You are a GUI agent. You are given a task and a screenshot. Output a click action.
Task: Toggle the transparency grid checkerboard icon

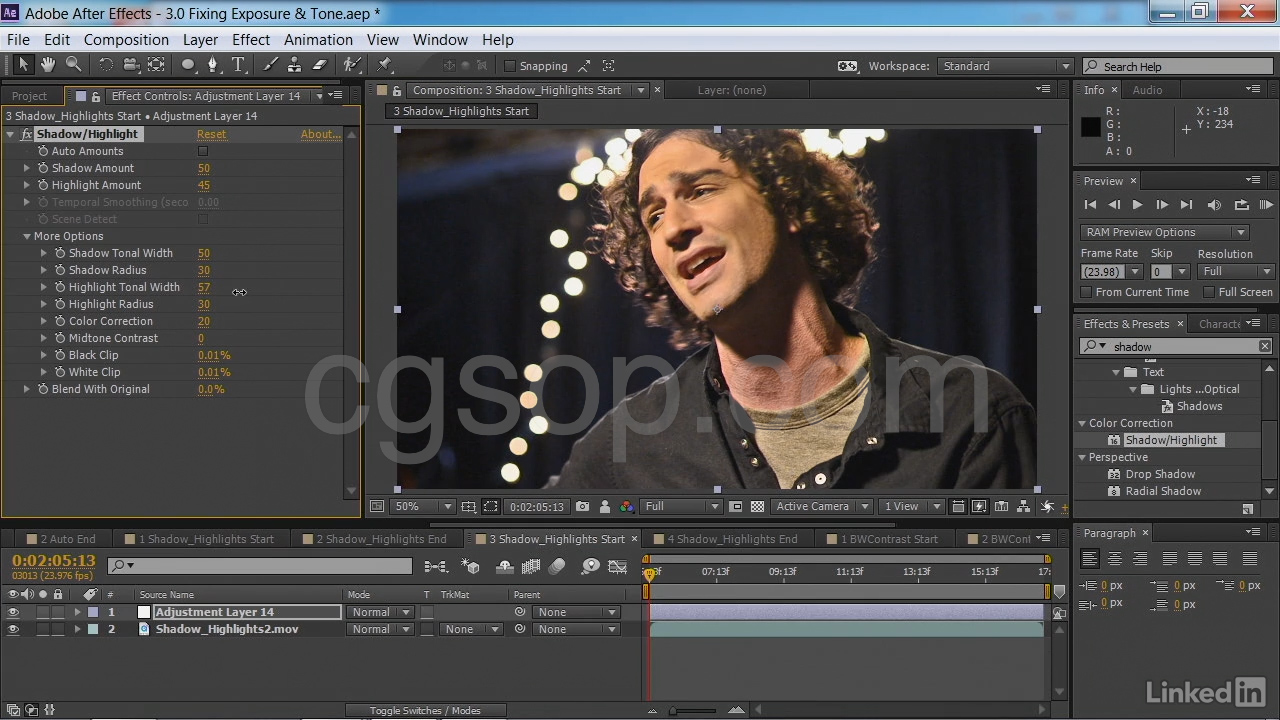coord(757,507)
